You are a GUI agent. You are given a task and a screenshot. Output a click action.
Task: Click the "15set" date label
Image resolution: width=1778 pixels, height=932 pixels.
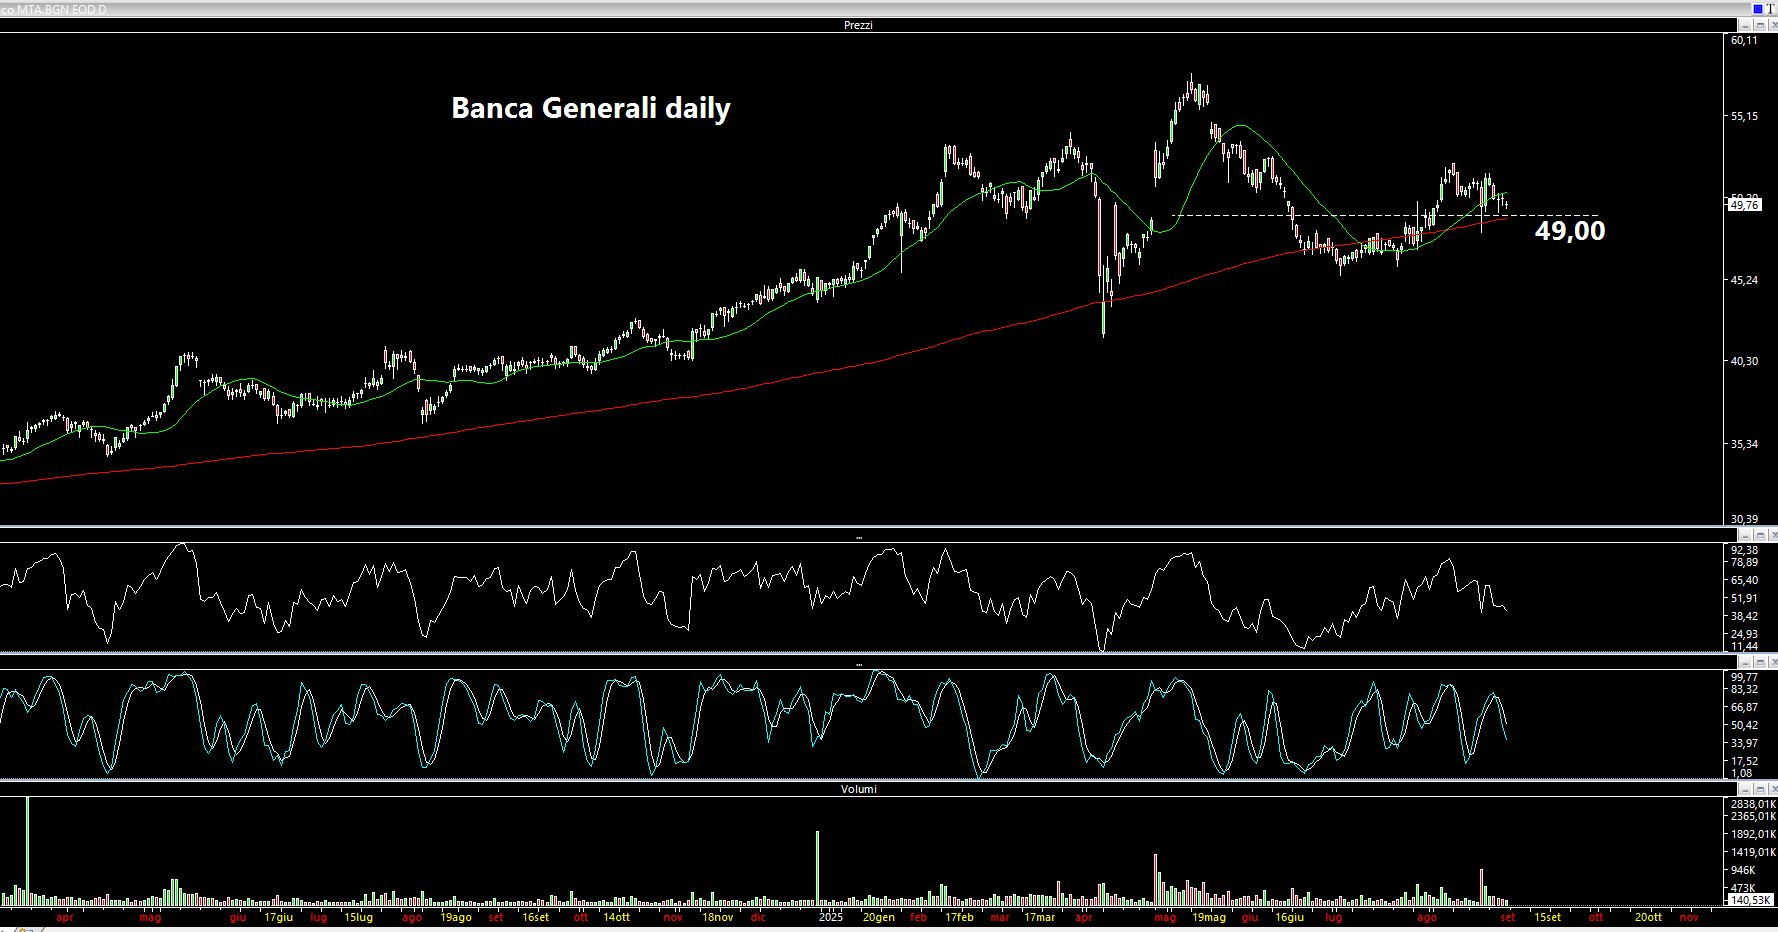point(1547,917)
